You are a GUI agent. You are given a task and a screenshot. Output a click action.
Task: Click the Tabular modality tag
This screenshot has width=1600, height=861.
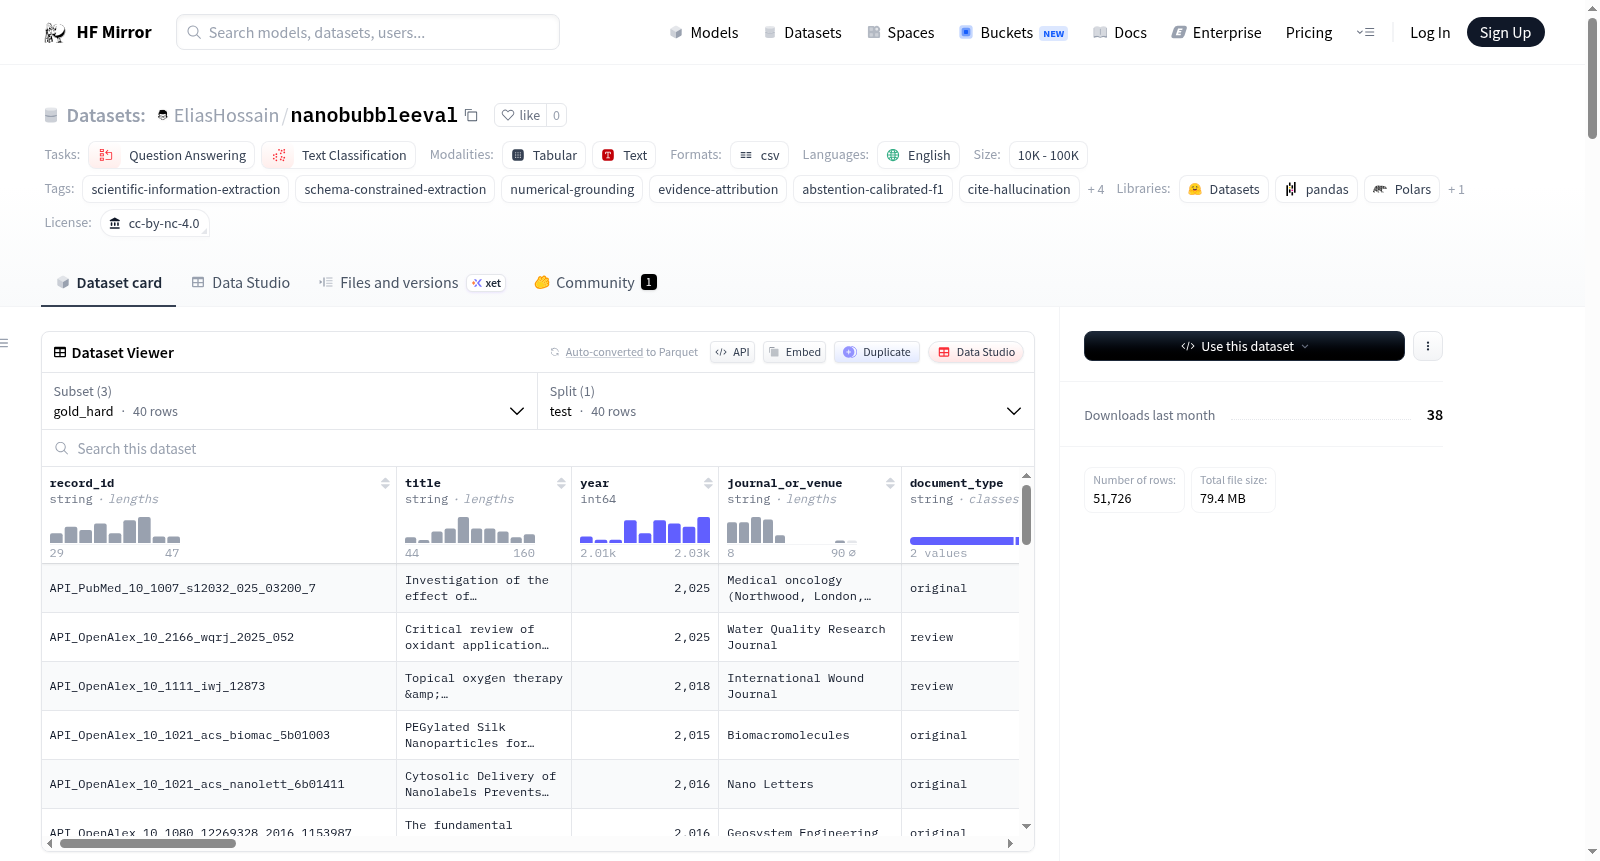(544, 155)
